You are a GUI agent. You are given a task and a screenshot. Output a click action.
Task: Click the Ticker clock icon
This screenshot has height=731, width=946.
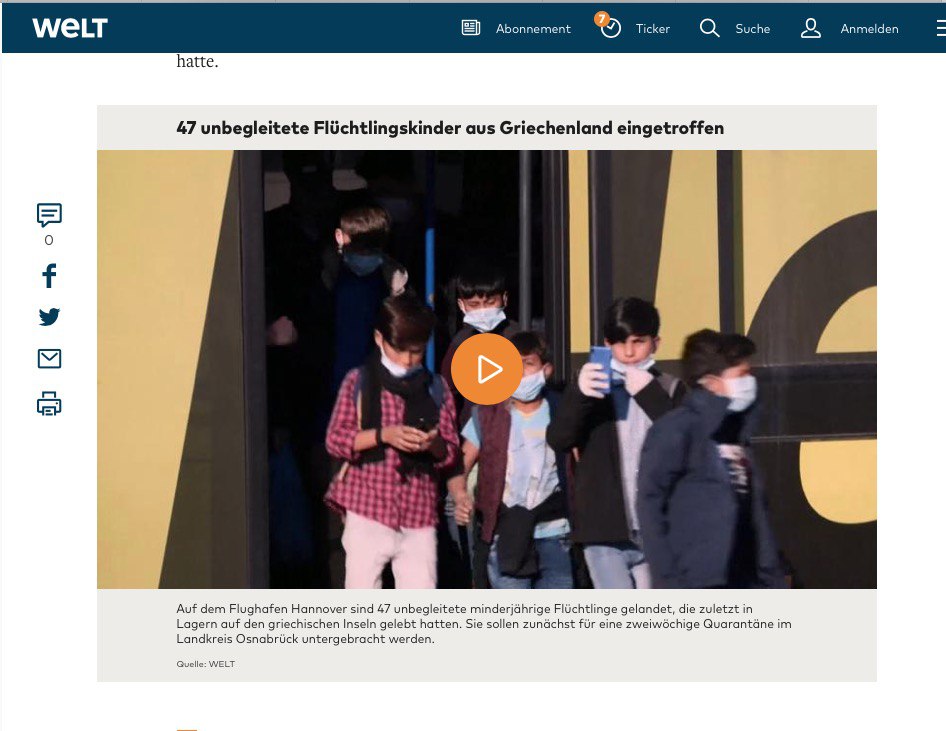(x=611, y=28)
